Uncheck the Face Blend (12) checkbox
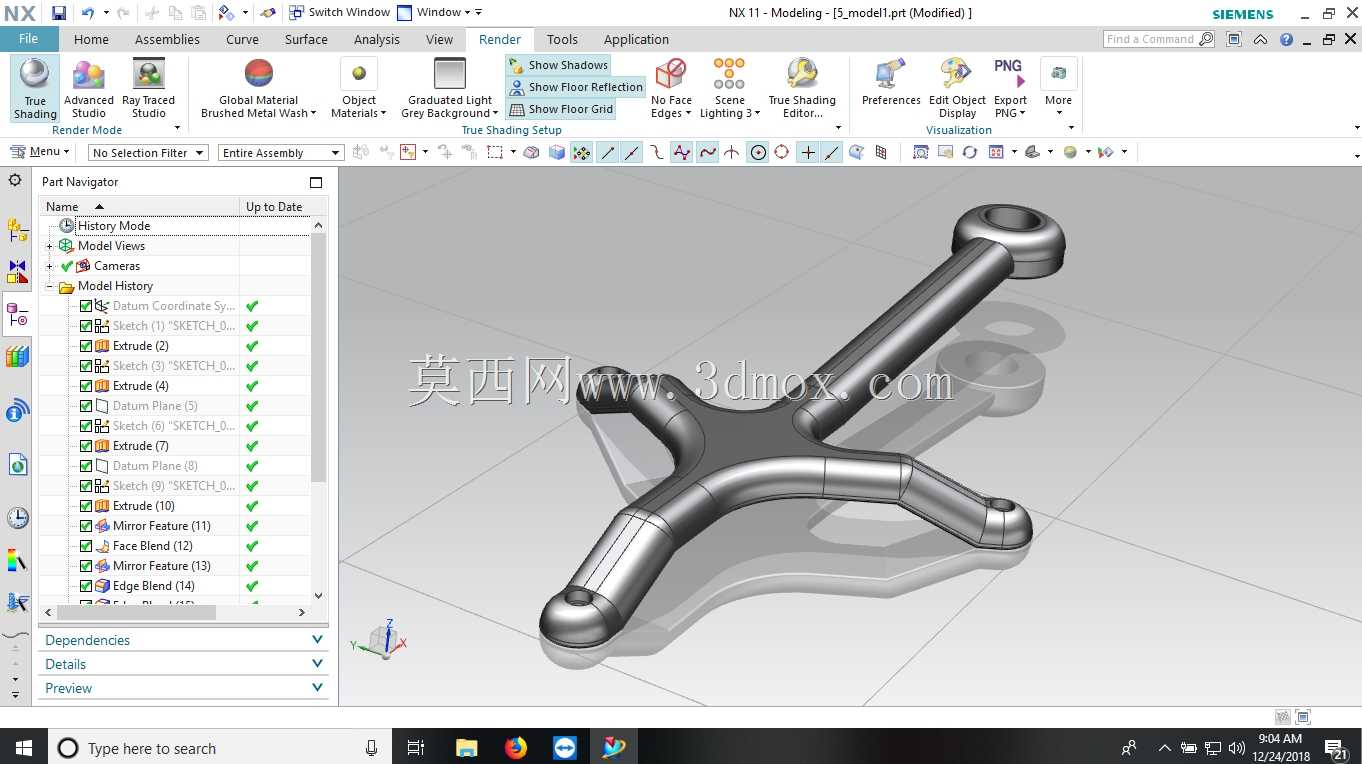The height and width of the screenshot is (764, 1362). point(86,546)
